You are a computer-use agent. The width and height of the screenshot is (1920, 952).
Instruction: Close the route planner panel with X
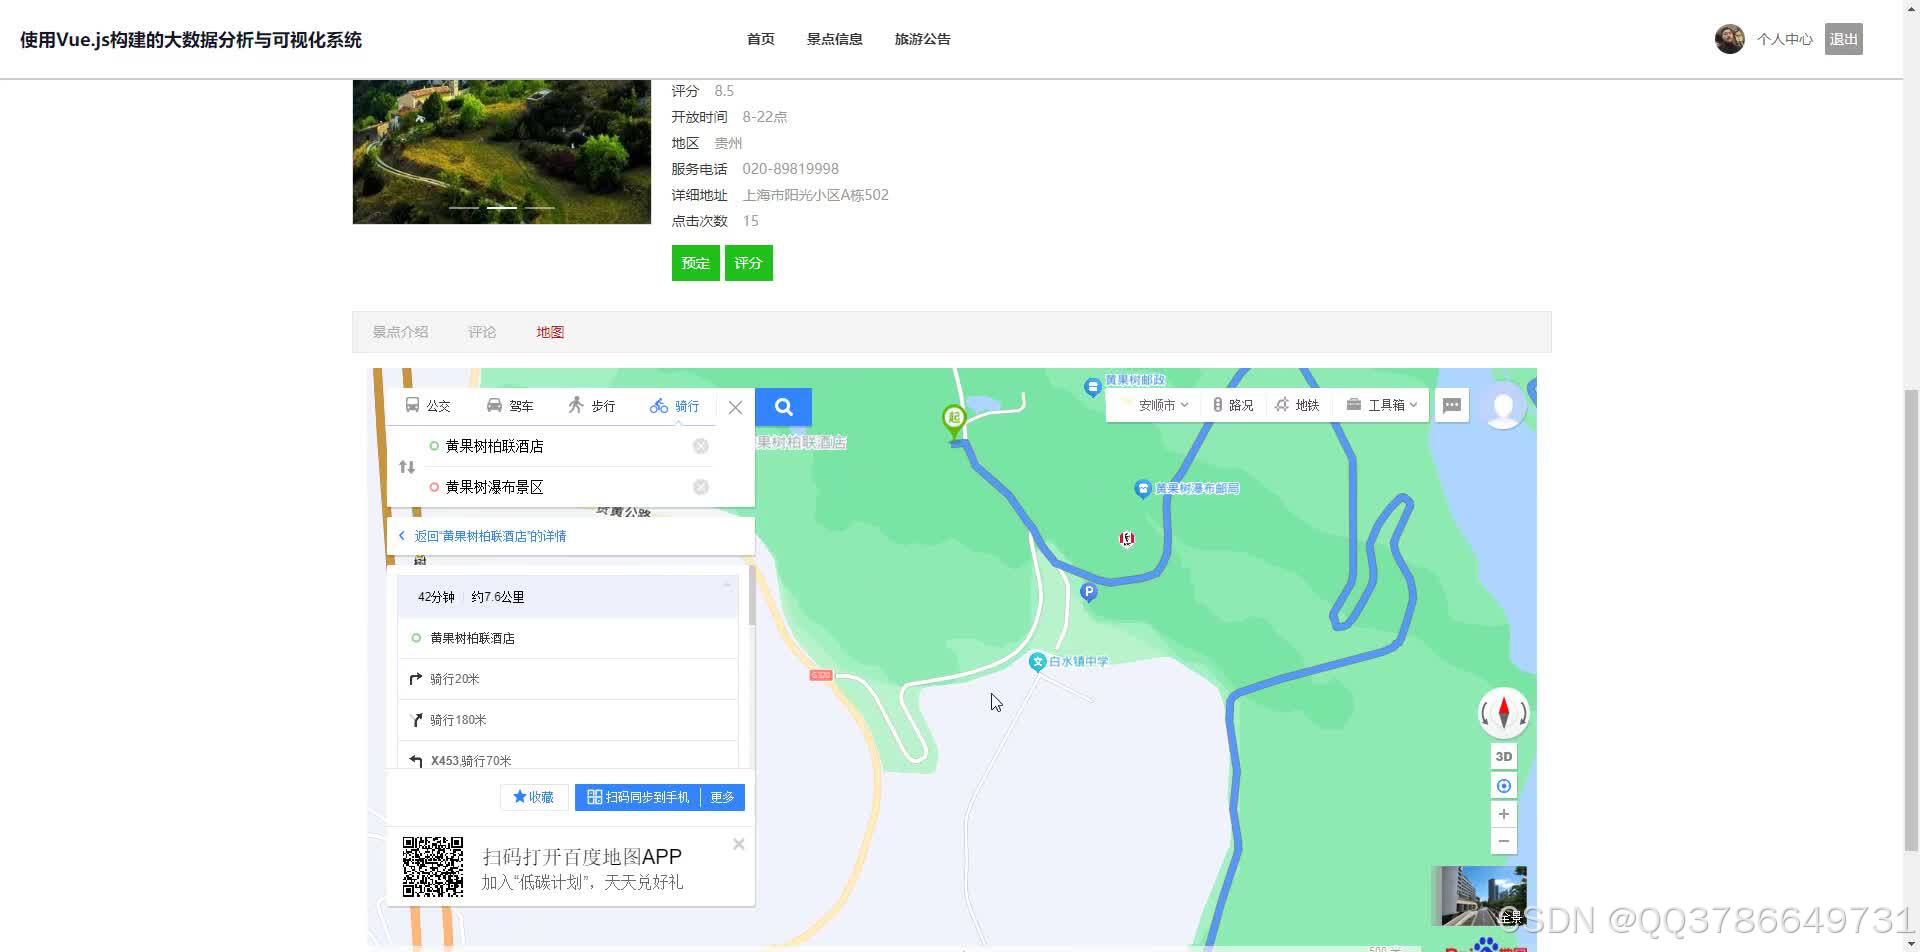pyautogui.click(x=735, y=407)
